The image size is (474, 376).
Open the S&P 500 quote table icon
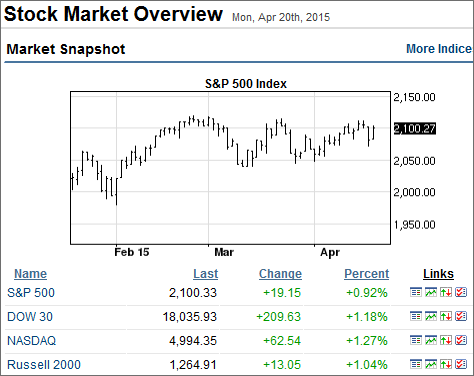[x=416, y=292]
